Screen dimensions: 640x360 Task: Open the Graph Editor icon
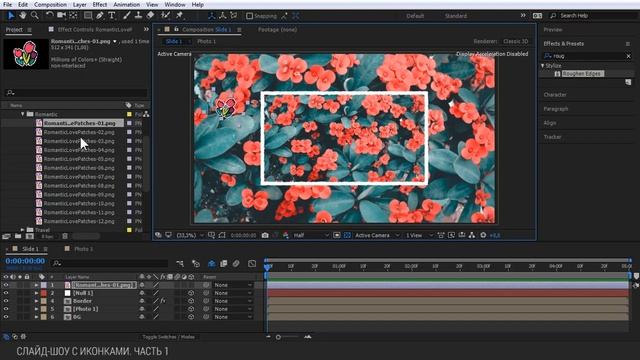(x=252, y=264)
